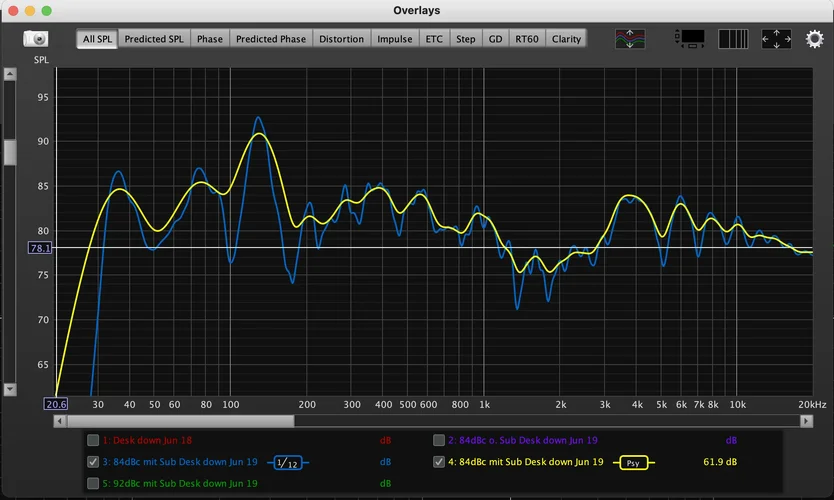Enable trace 1 Desk down Jun 18
This screenshot has height=500, width=834.
[93, 440]
